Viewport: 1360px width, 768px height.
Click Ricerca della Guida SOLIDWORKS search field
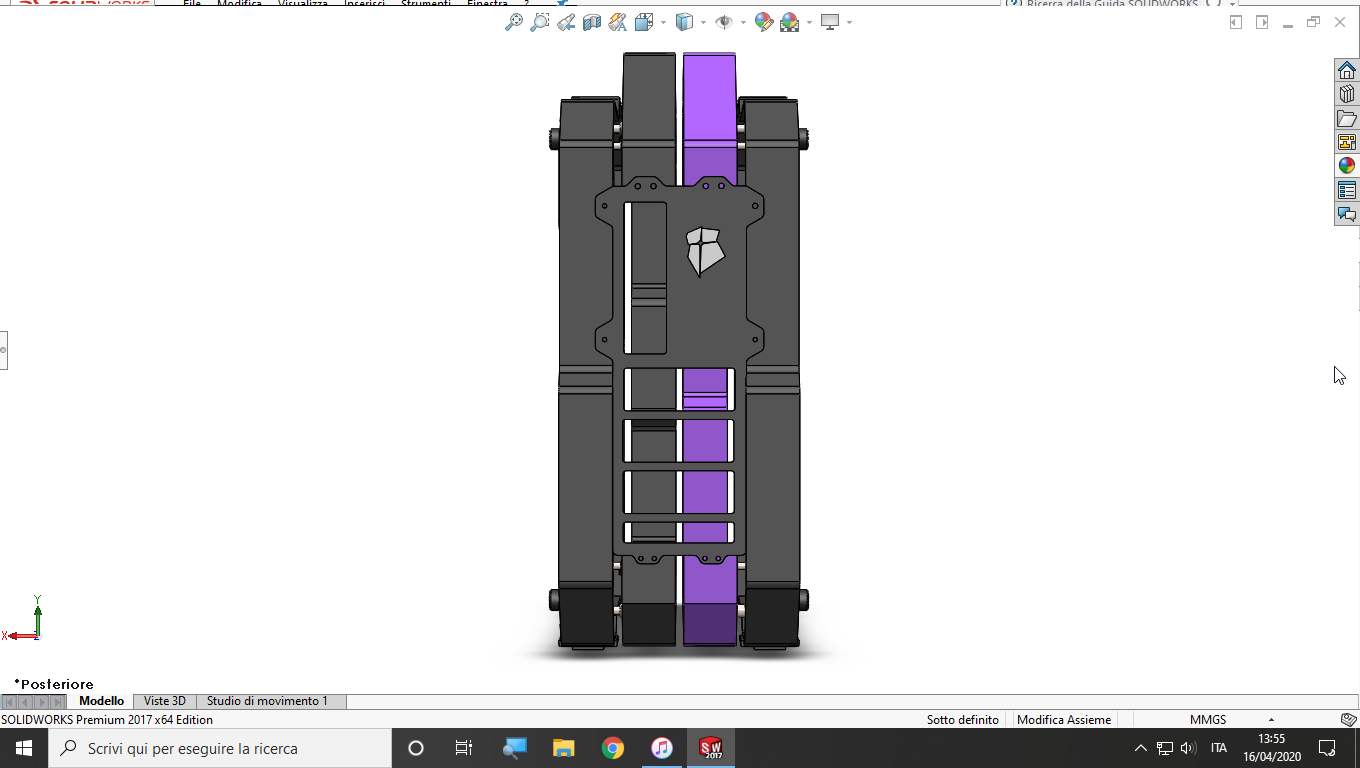[x=1112, y=3]
